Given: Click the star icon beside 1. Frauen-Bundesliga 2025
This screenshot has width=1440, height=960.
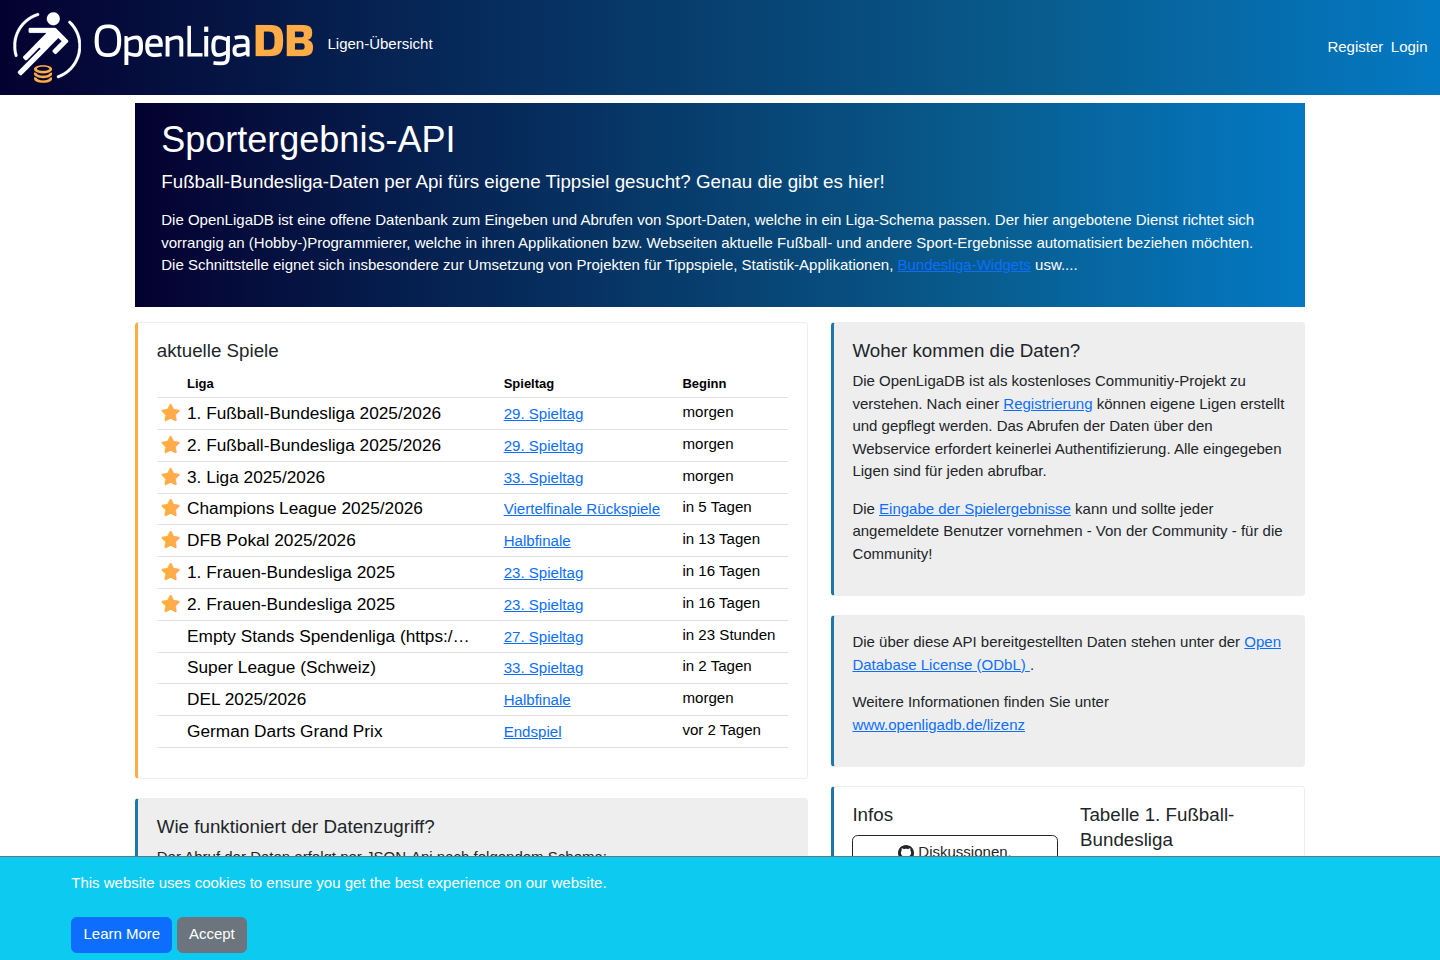Looking at the screenshot, I should pos(169,572).
